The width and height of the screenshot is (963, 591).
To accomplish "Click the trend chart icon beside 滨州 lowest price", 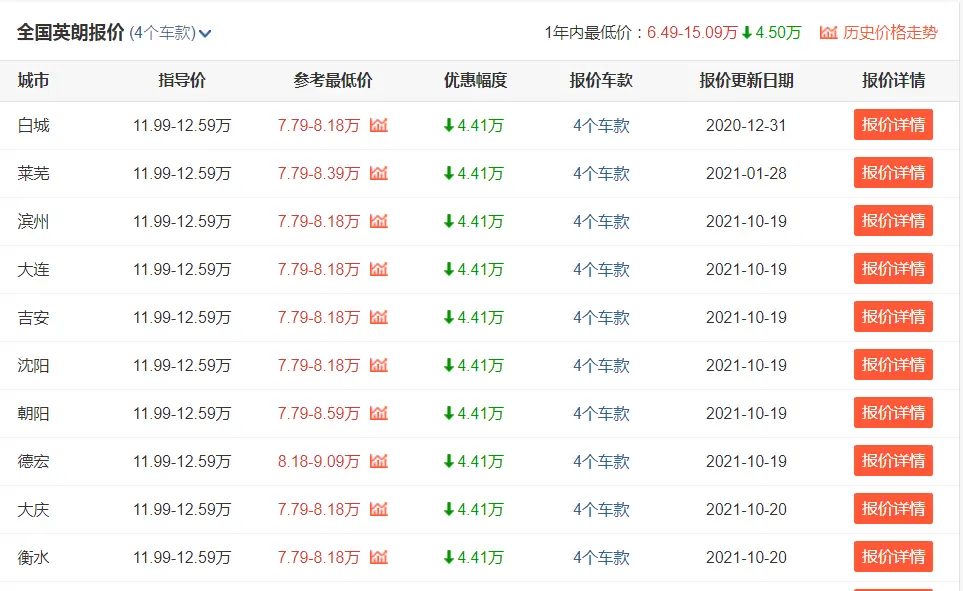I will click(x=378, y=221).
